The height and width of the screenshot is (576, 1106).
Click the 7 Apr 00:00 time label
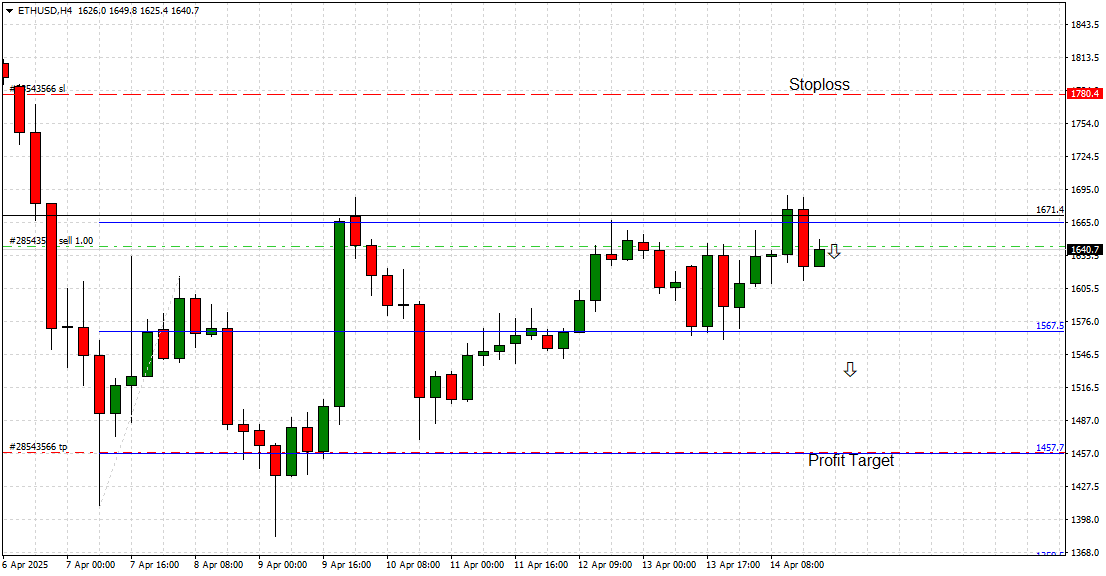[x=90, y=565]
